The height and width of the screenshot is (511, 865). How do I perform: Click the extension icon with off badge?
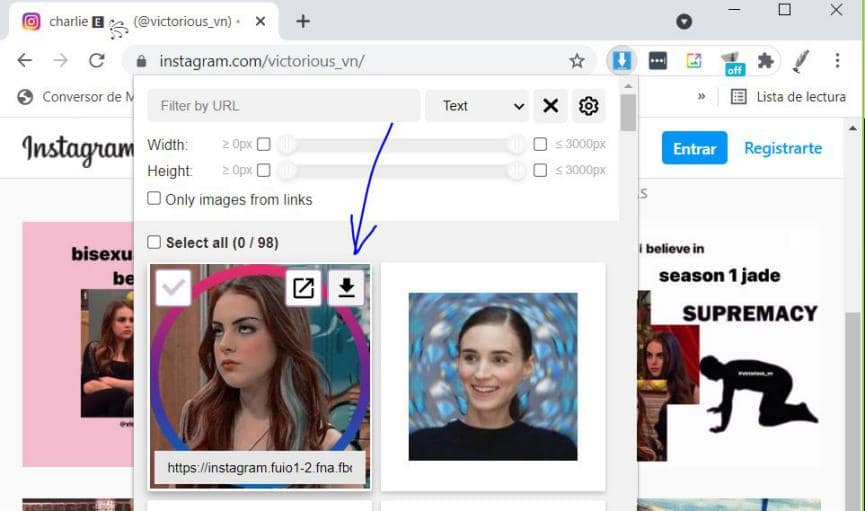pos(732,62)
